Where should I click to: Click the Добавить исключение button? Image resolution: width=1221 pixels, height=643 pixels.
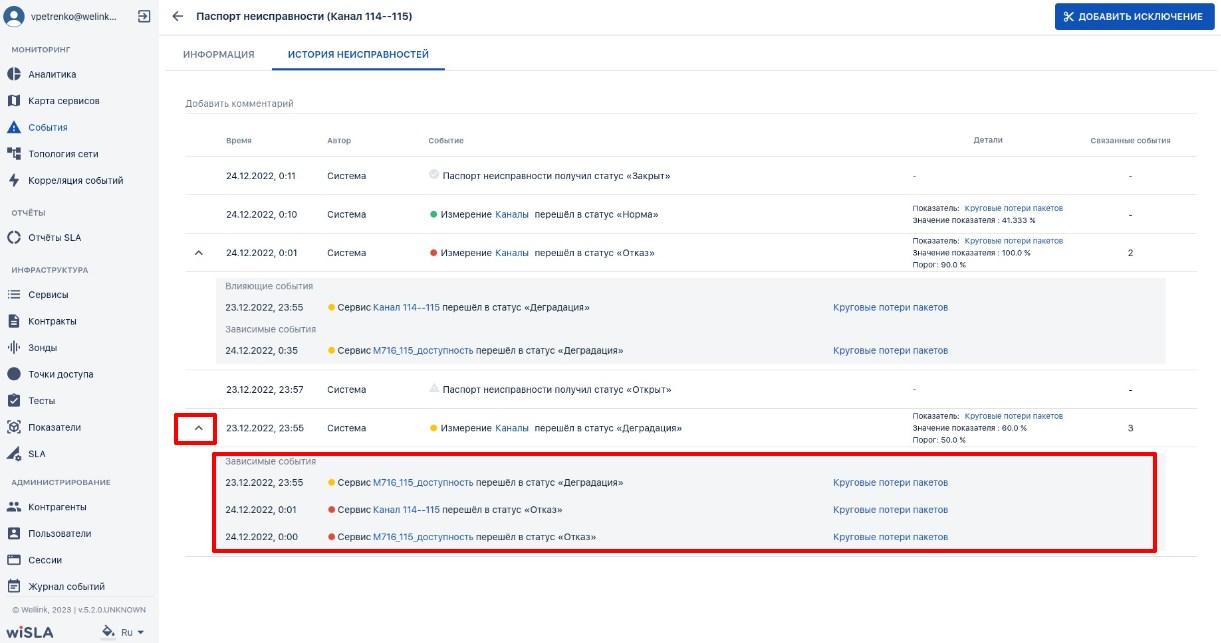coord(1134,17)
